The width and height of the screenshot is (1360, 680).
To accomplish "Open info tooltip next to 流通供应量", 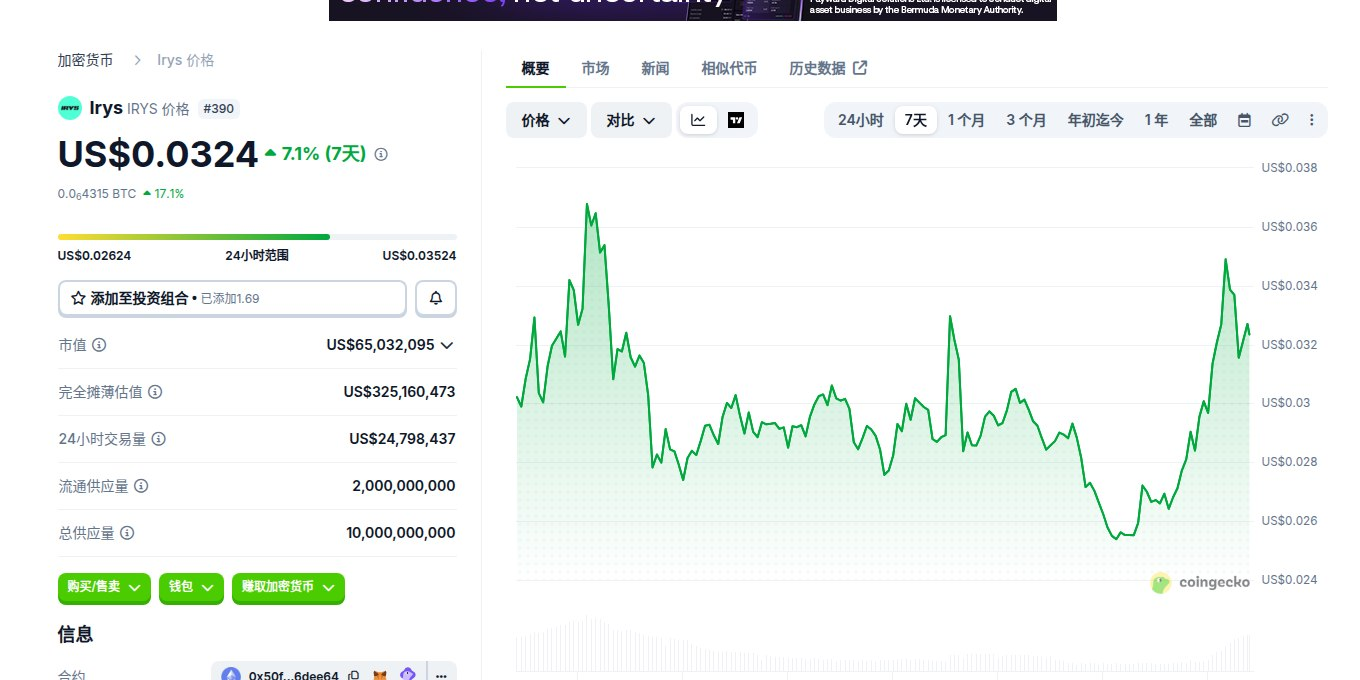I will pos(141,486).
